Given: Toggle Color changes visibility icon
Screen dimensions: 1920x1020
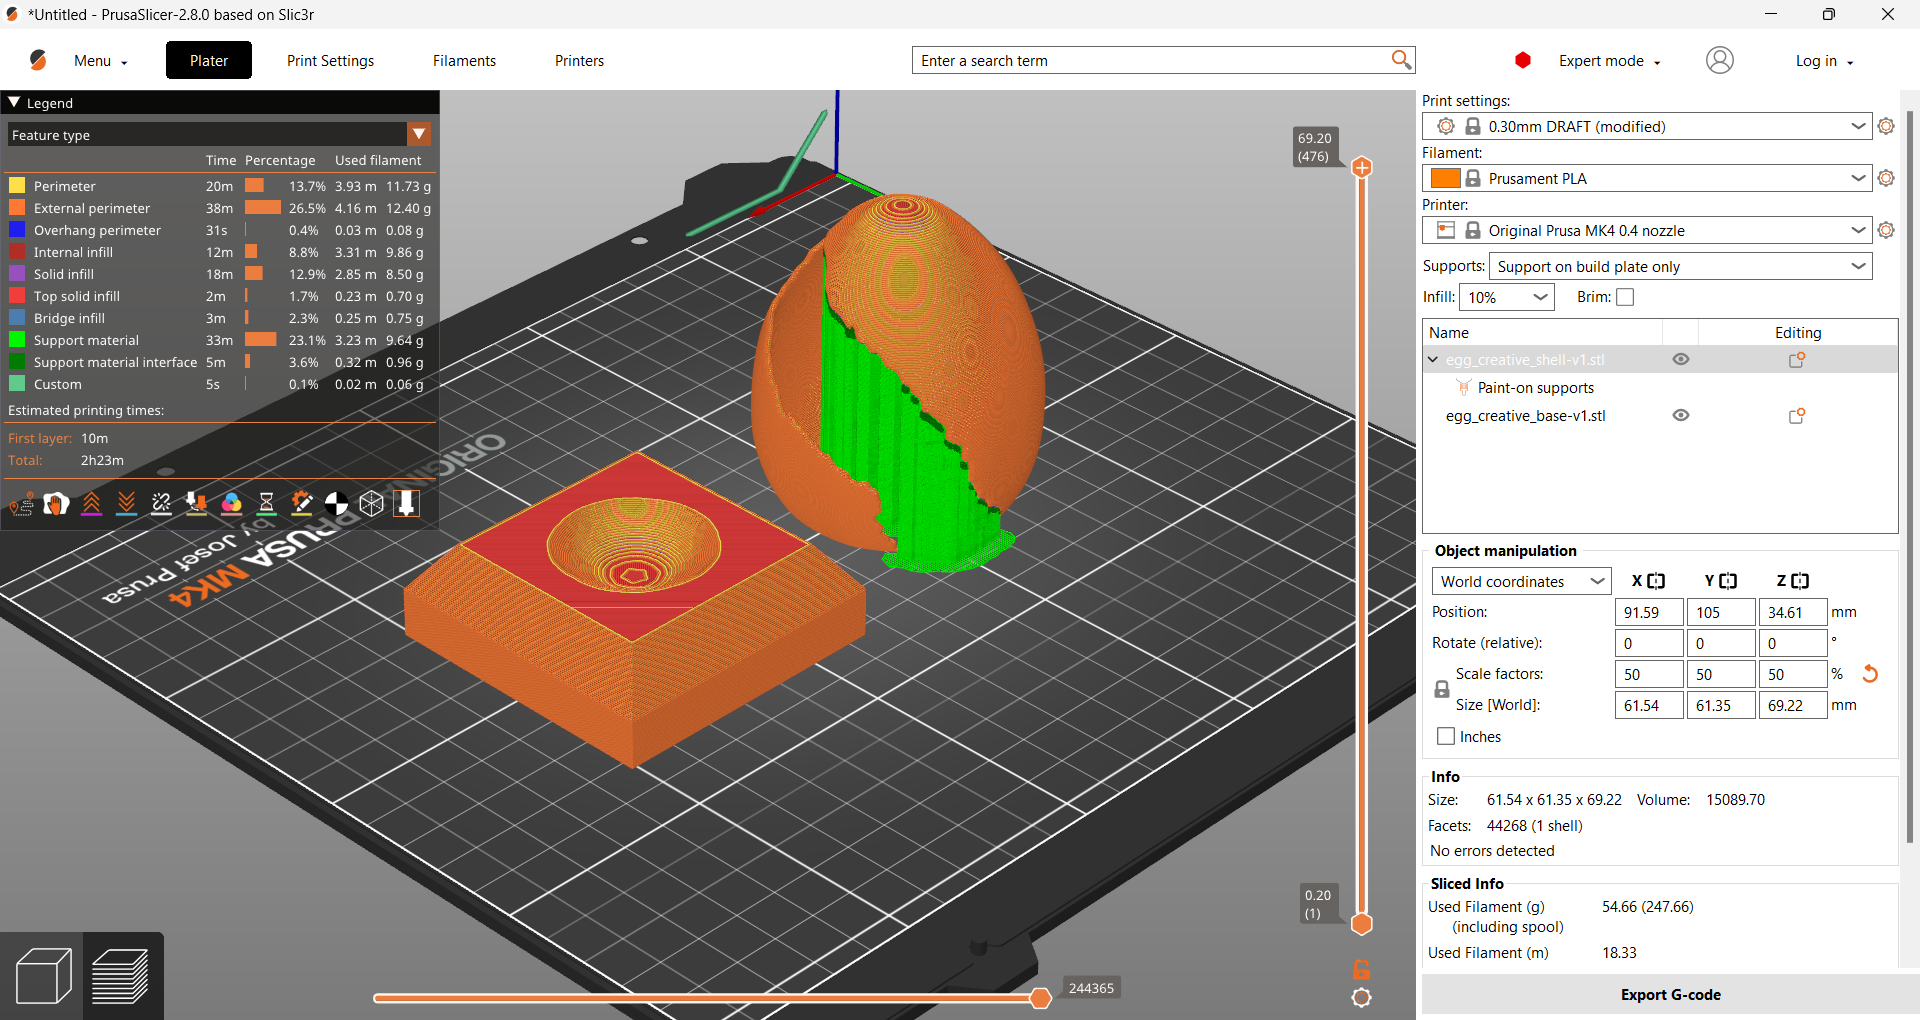Looking at the screenshot, I should [231, 503].
